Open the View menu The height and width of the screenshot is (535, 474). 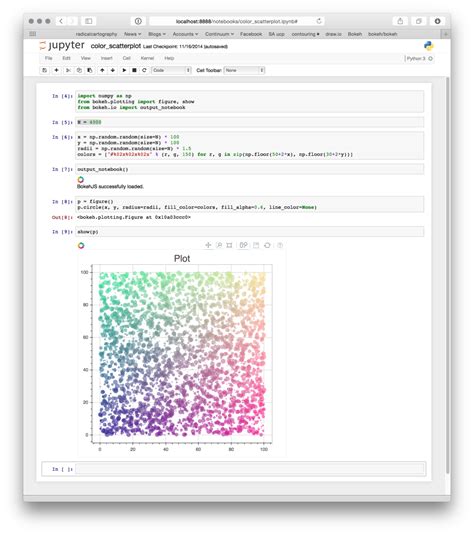click(x=86, y=58)
